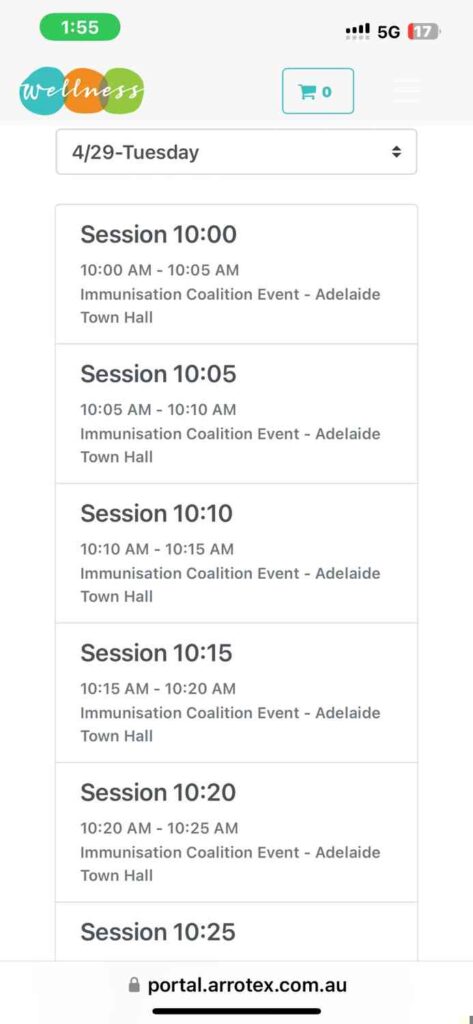Image resolution: width=473 pixels, height=1024 pixels.
Task: Open the shopping cart button
Action: tap(318, 91)
